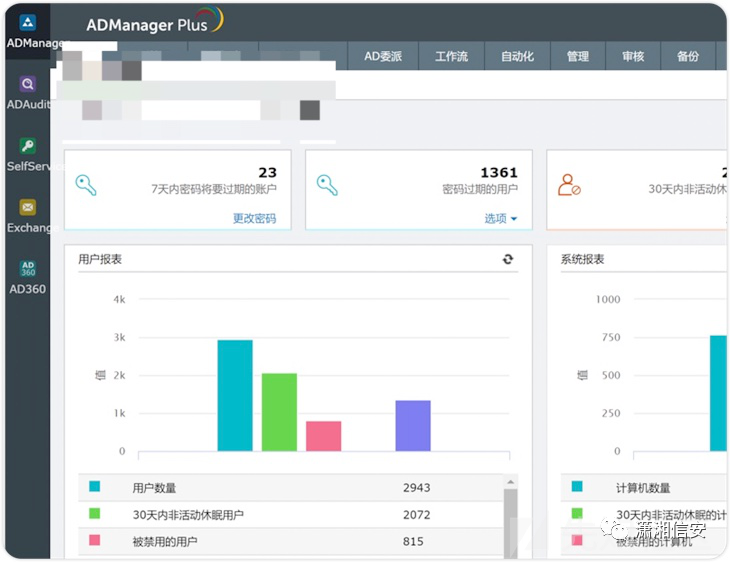The height and width of the screenshot is (562, 730).
Task: Select the 30天内非活动休眠用户 legend row
Action: point(291,515)
